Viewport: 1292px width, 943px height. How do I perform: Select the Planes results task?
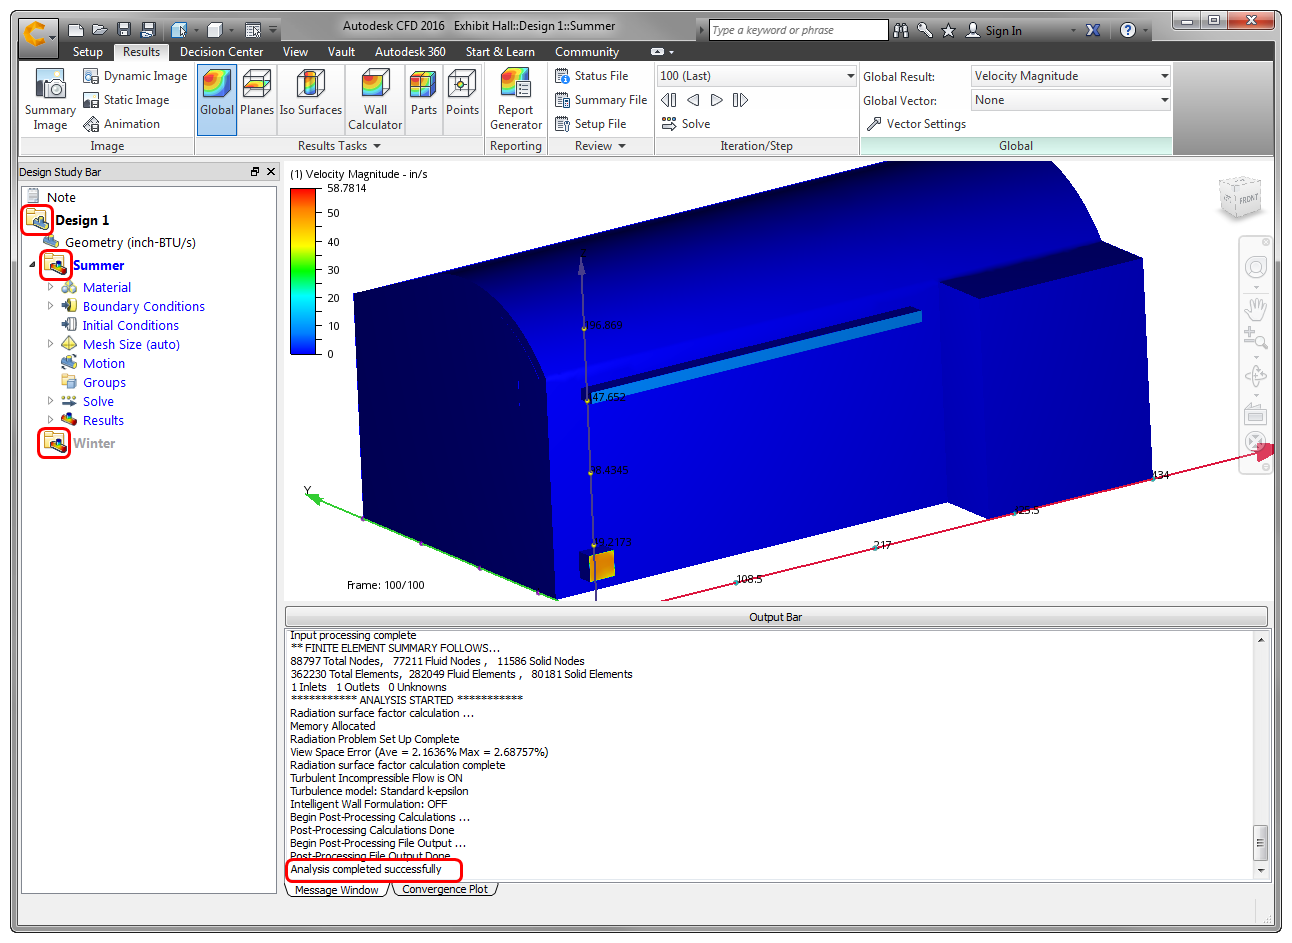[x=257, y=99]
